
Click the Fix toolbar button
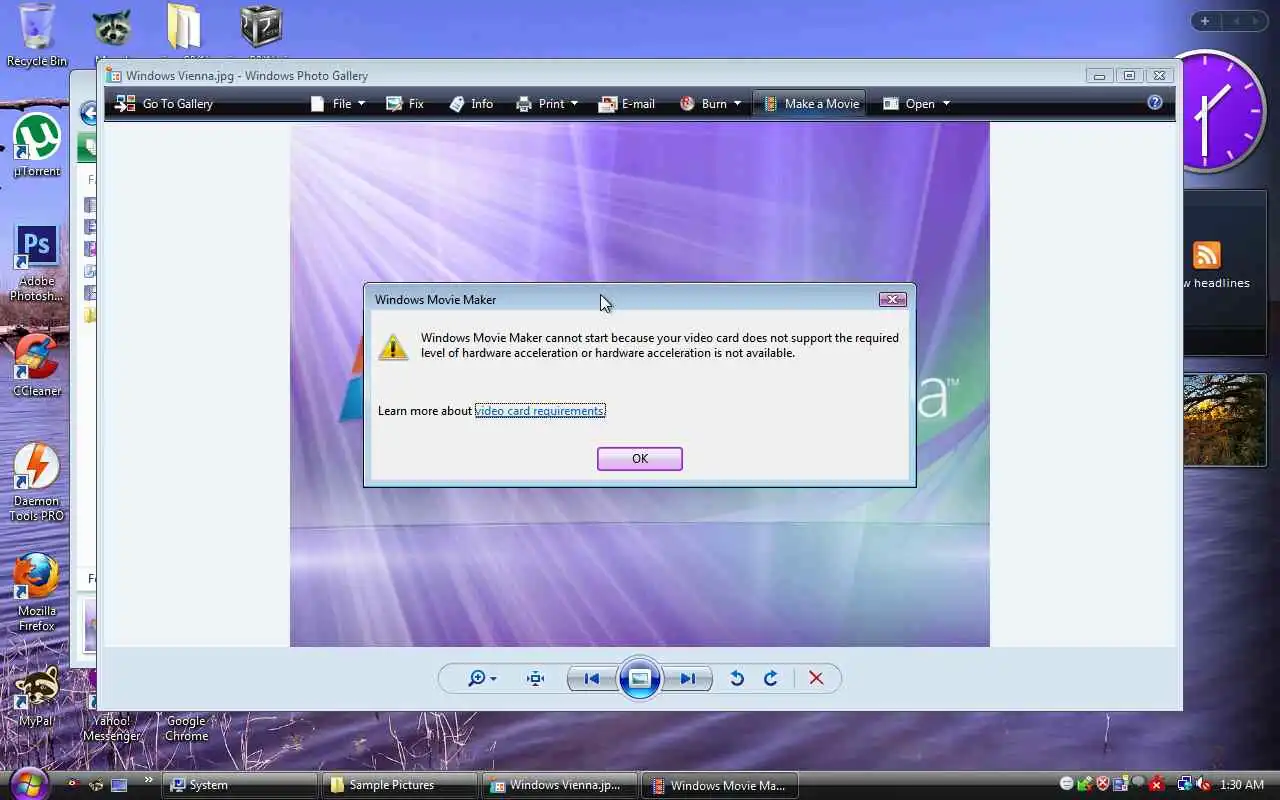click(405, 103)
